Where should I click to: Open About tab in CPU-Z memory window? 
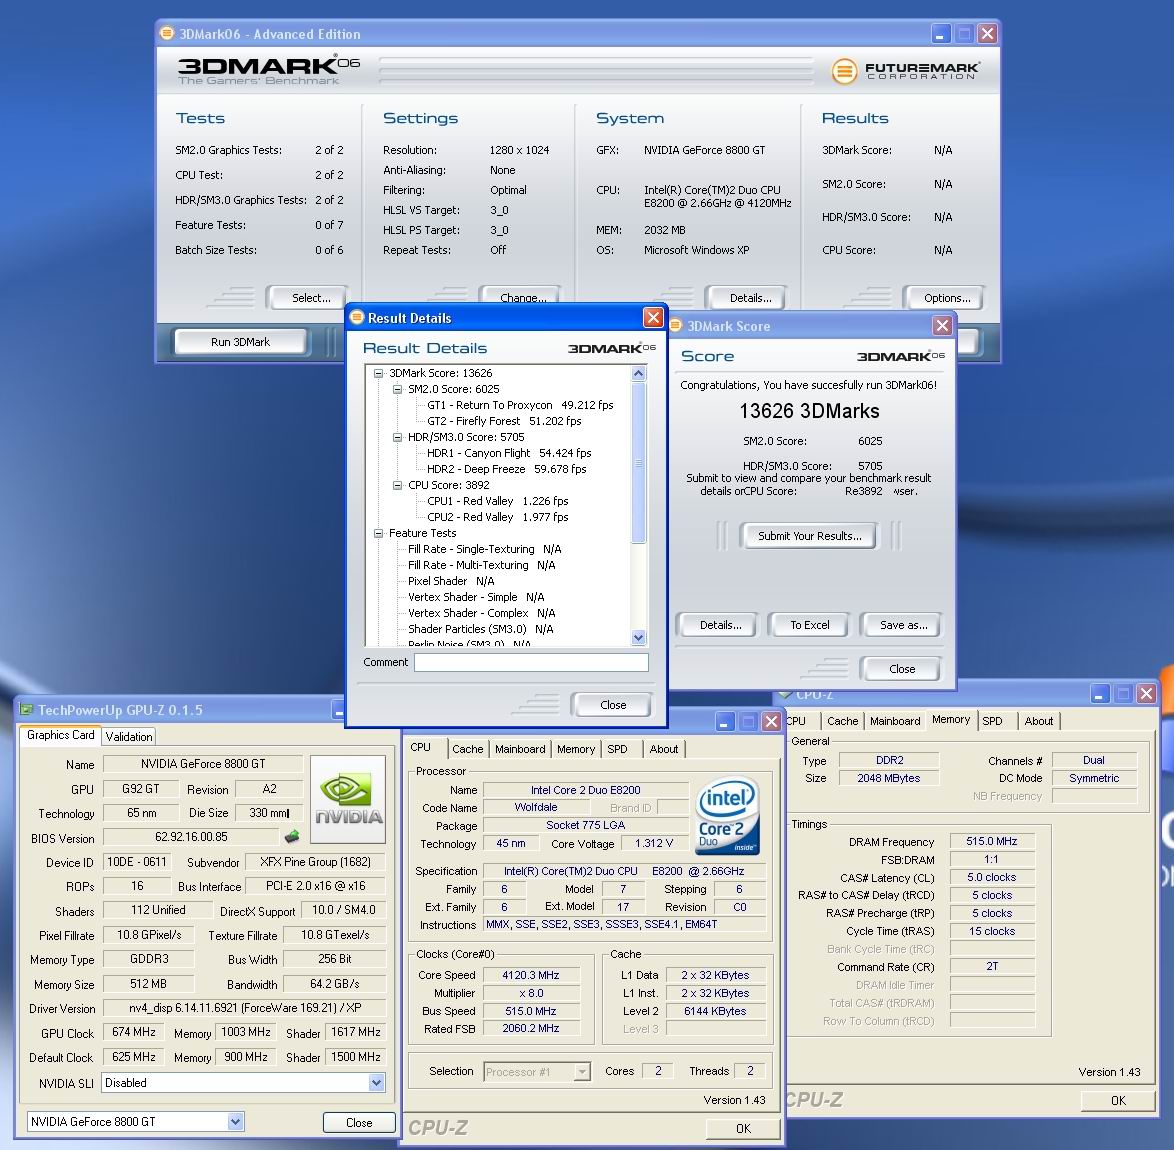(x=1039, y=721)
